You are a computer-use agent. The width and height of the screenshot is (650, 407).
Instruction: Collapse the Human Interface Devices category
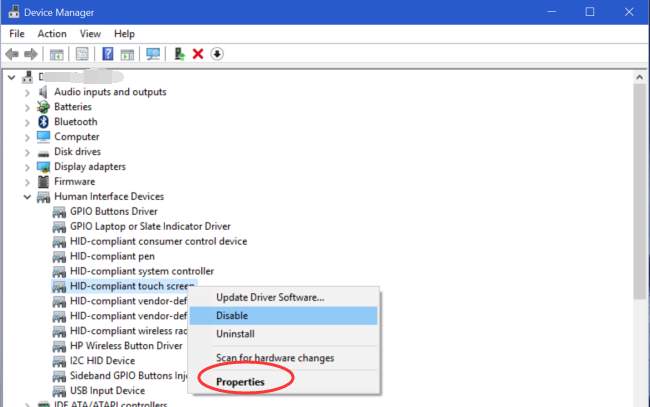click(x=27, y=197)
